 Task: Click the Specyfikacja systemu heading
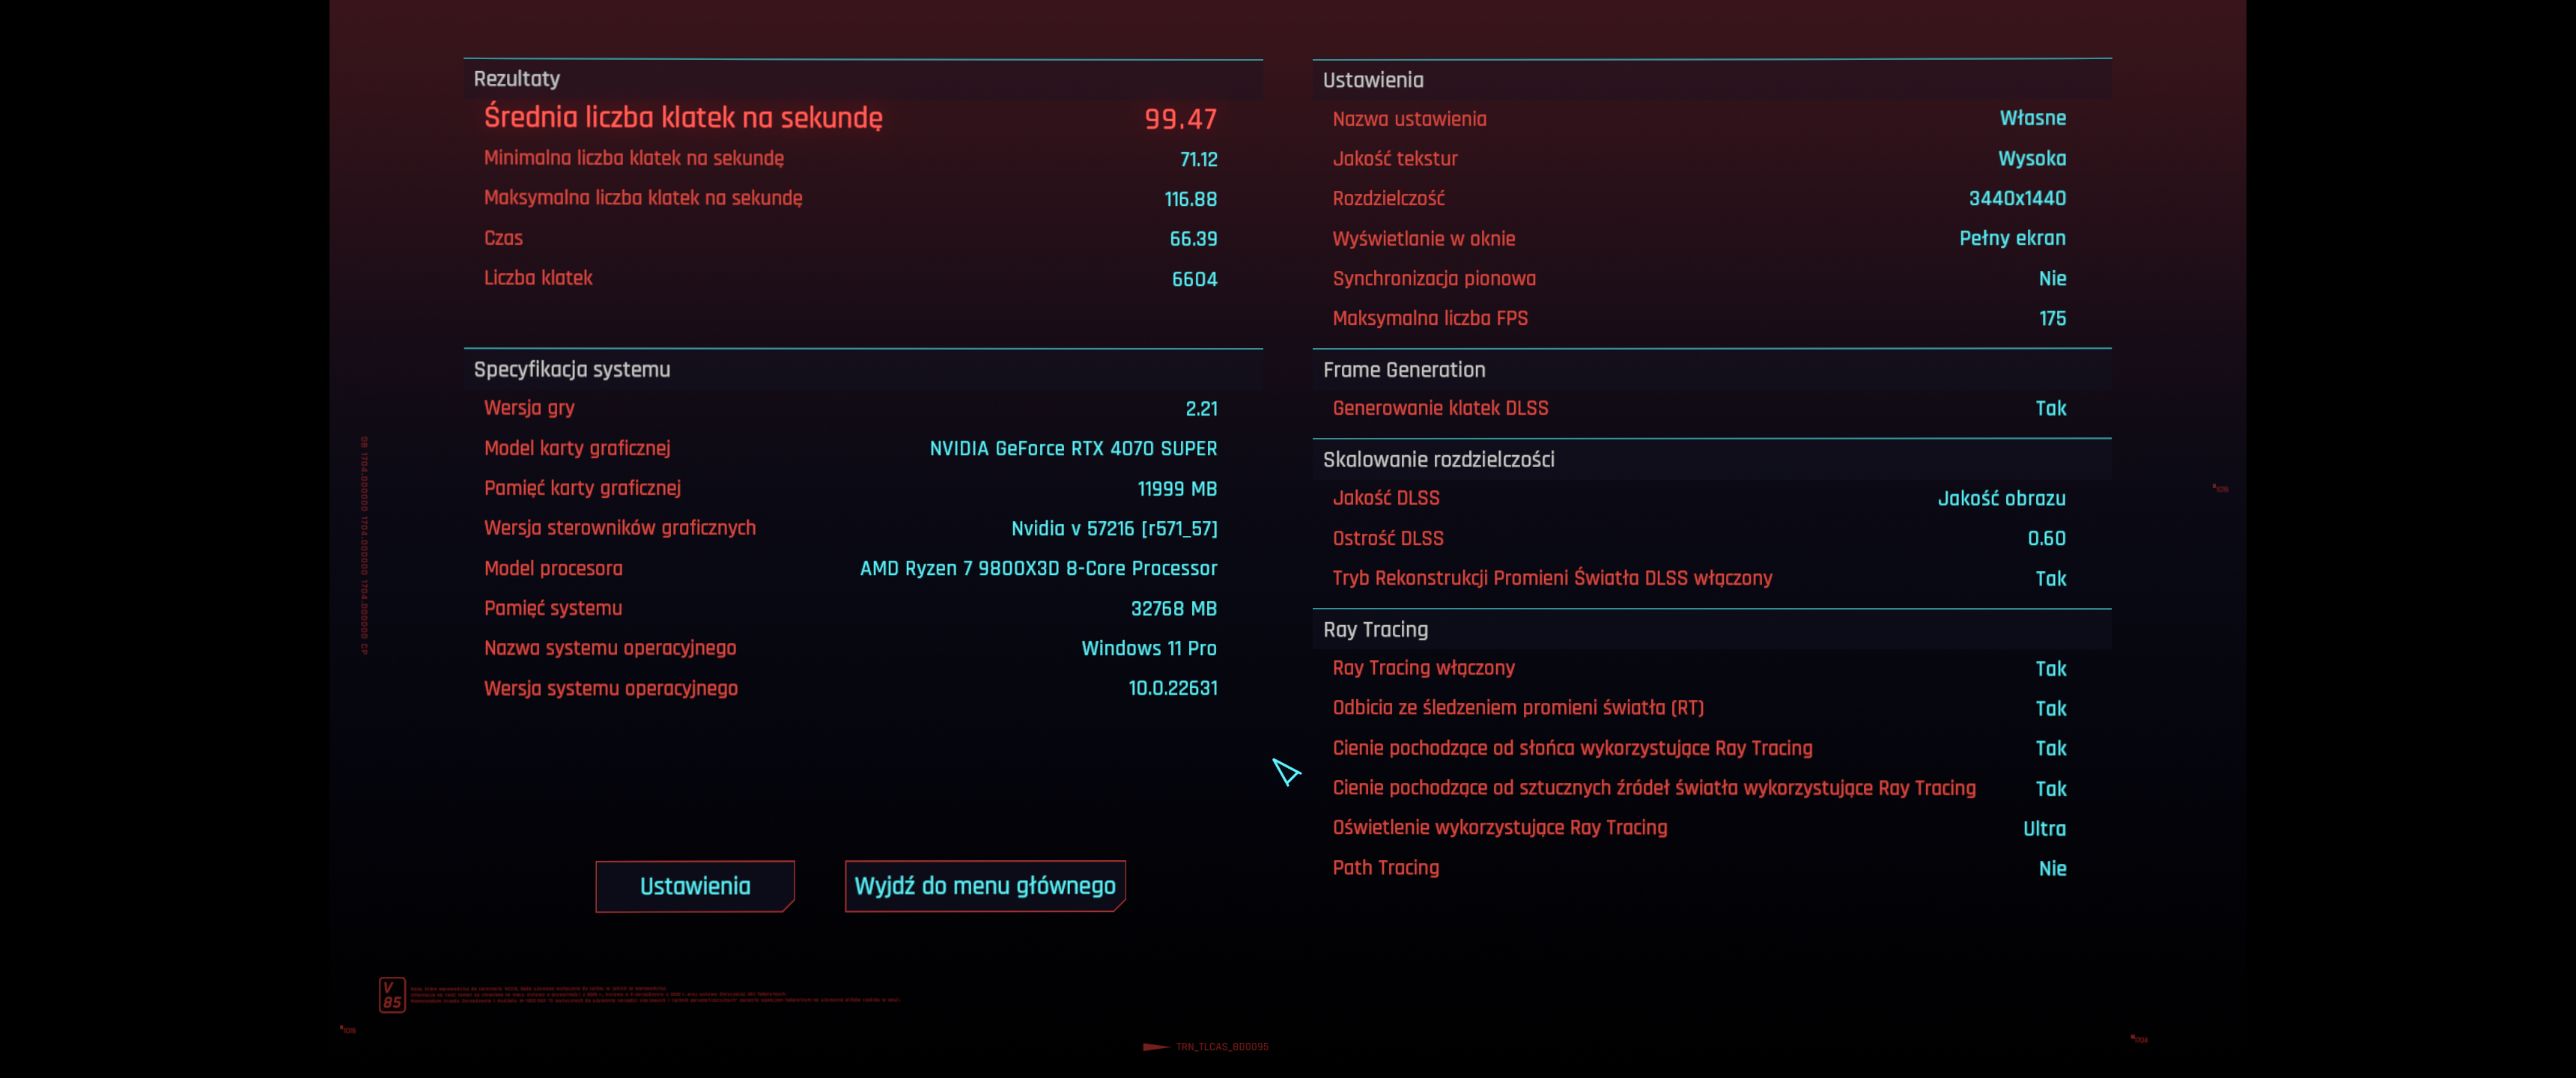[571, 369]
